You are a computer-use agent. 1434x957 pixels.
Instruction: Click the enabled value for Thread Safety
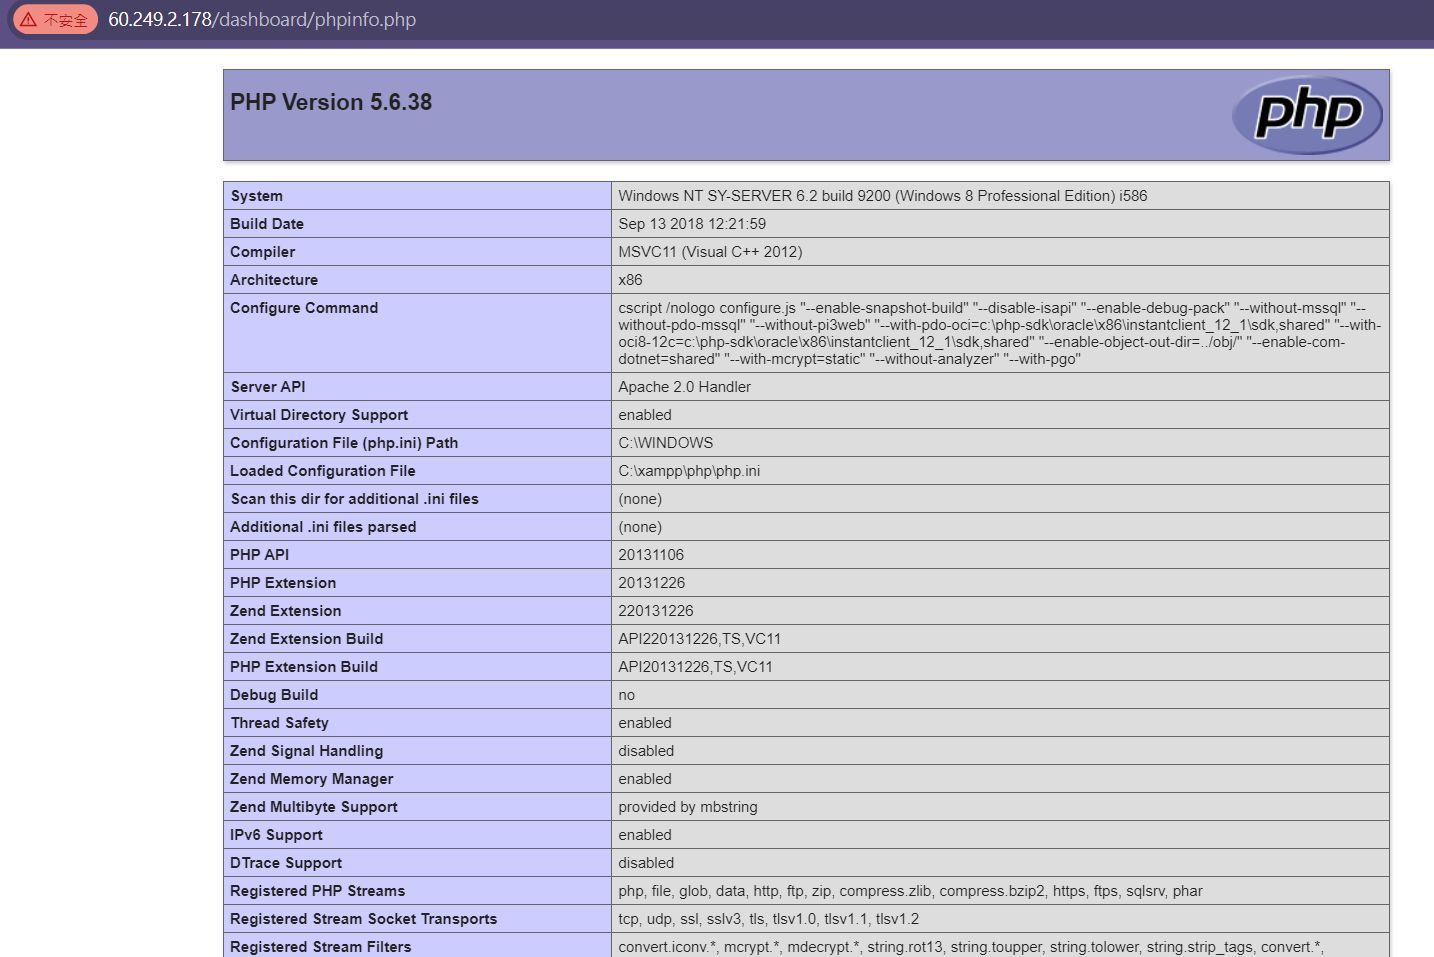[645, 723]
